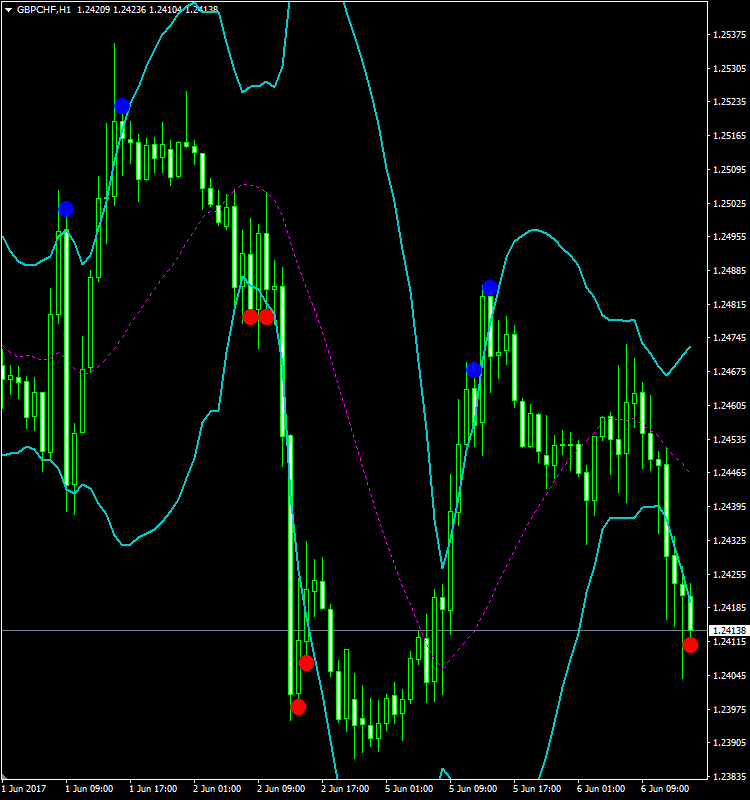
Task: Click the 1.24465 price axis label
Action: [729, 473]
